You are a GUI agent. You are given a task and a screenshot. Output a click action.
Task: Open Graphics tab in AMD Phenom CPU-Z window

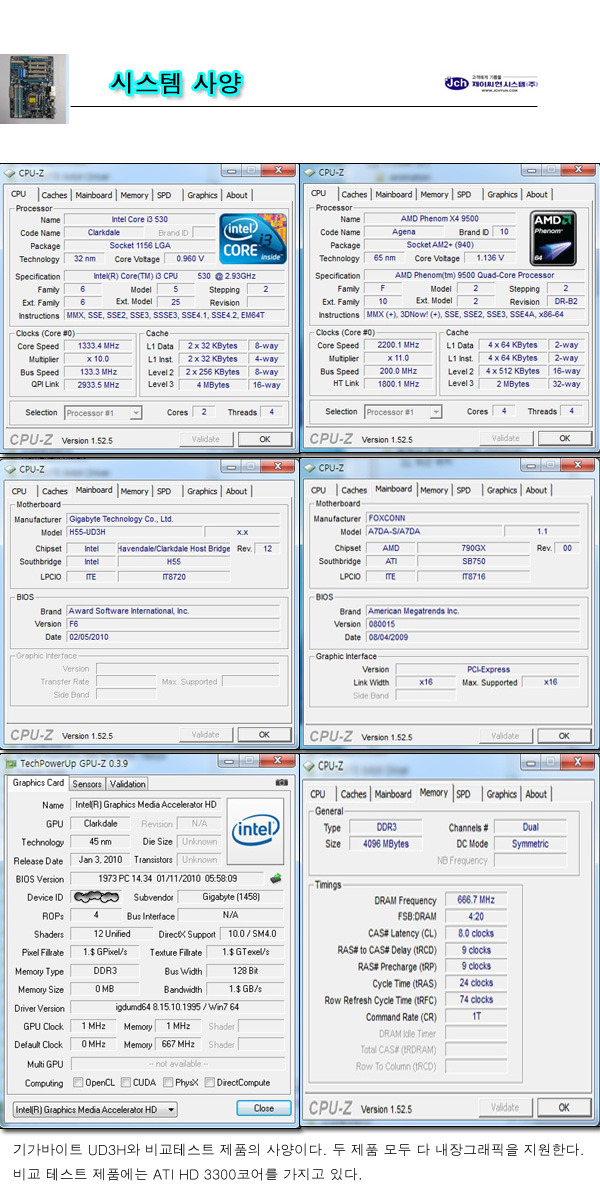point(502,194)
